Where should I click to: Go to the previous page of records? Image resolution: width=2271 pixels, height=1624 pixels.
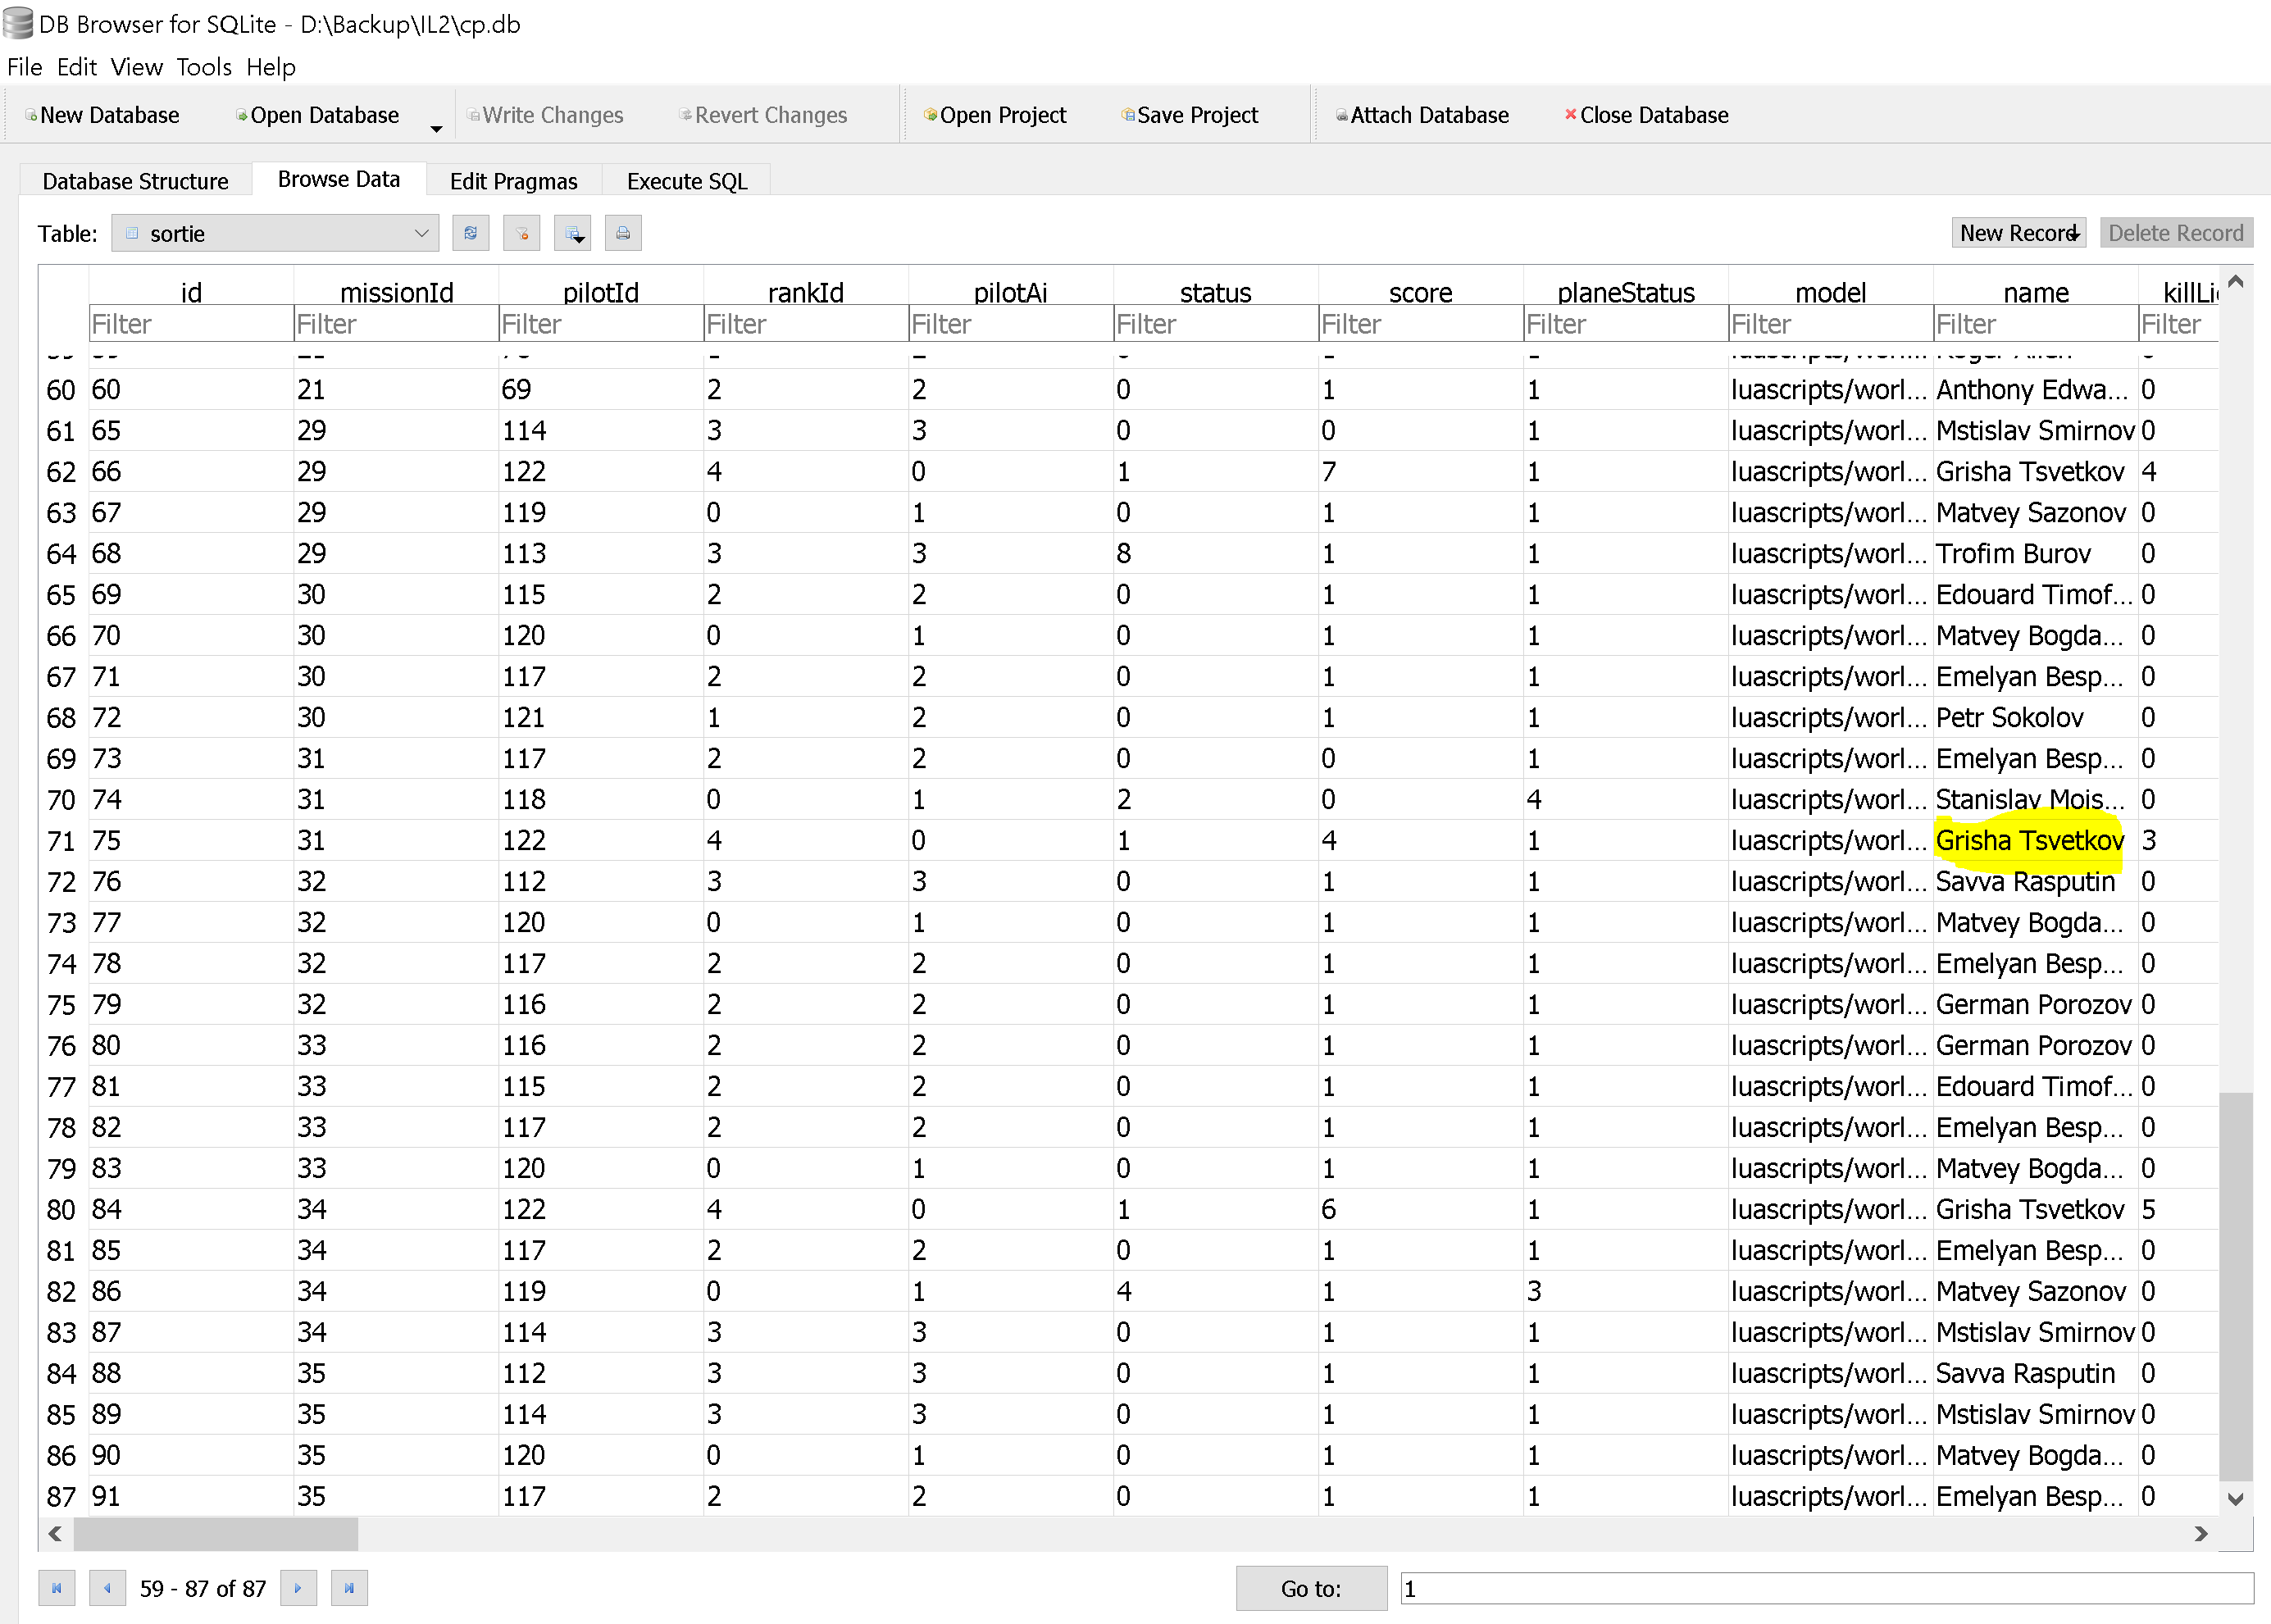(107, 1588)
